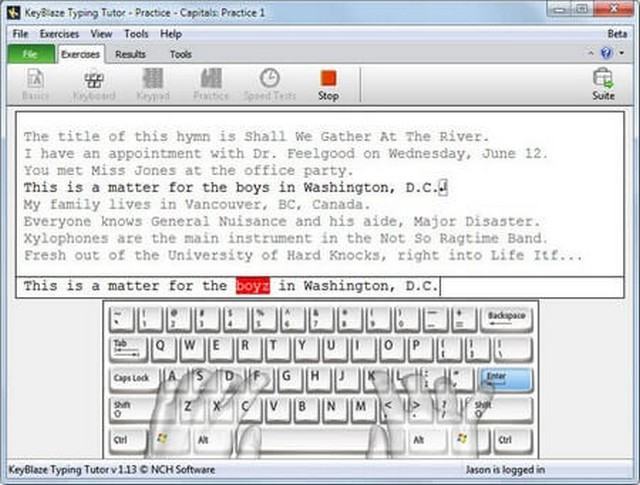
Task: Click the line about Shall We Gather
Action: click(256, 136)
